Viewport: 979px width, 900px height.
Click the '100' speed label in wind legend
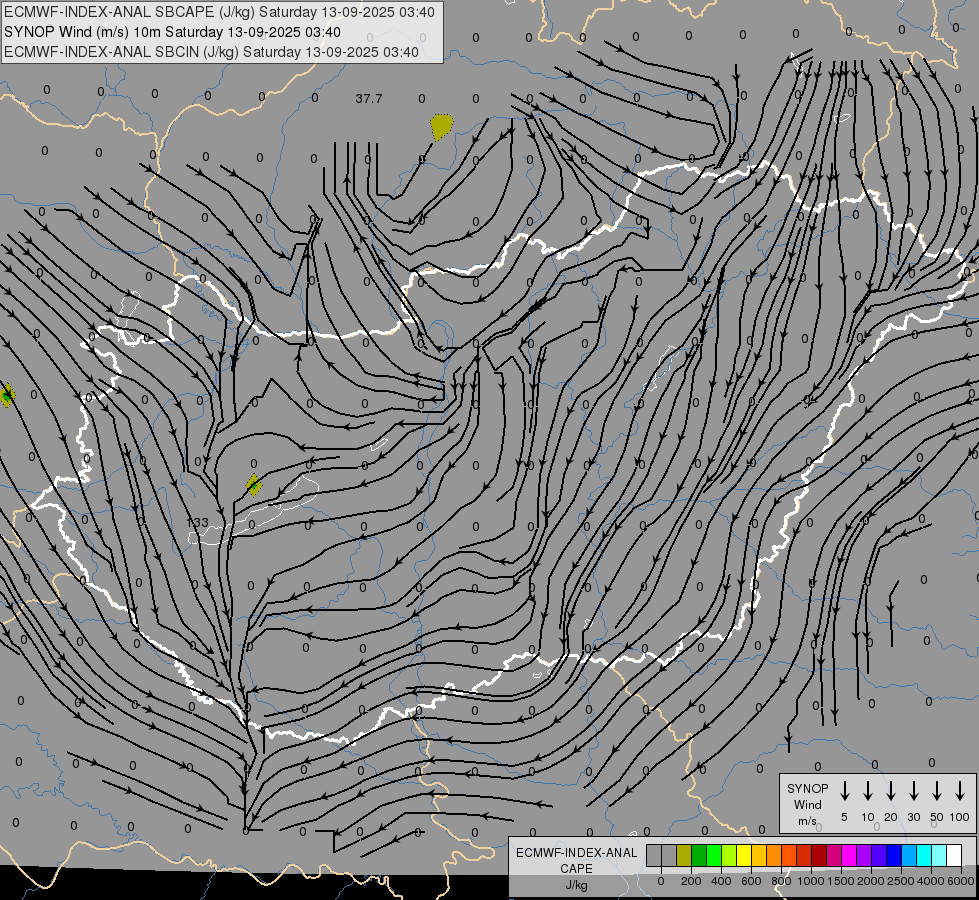pyautogui.click(x=960, y=817)
